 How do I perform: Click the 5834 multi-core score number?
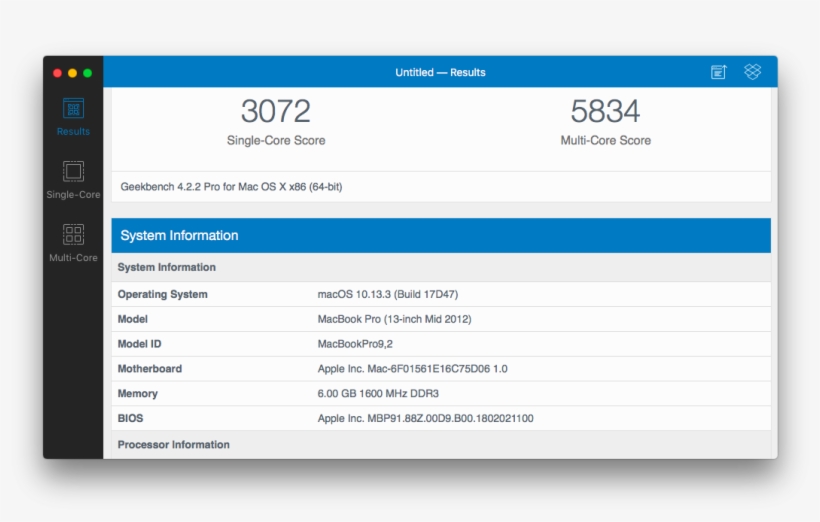click(x=605, y=111)
